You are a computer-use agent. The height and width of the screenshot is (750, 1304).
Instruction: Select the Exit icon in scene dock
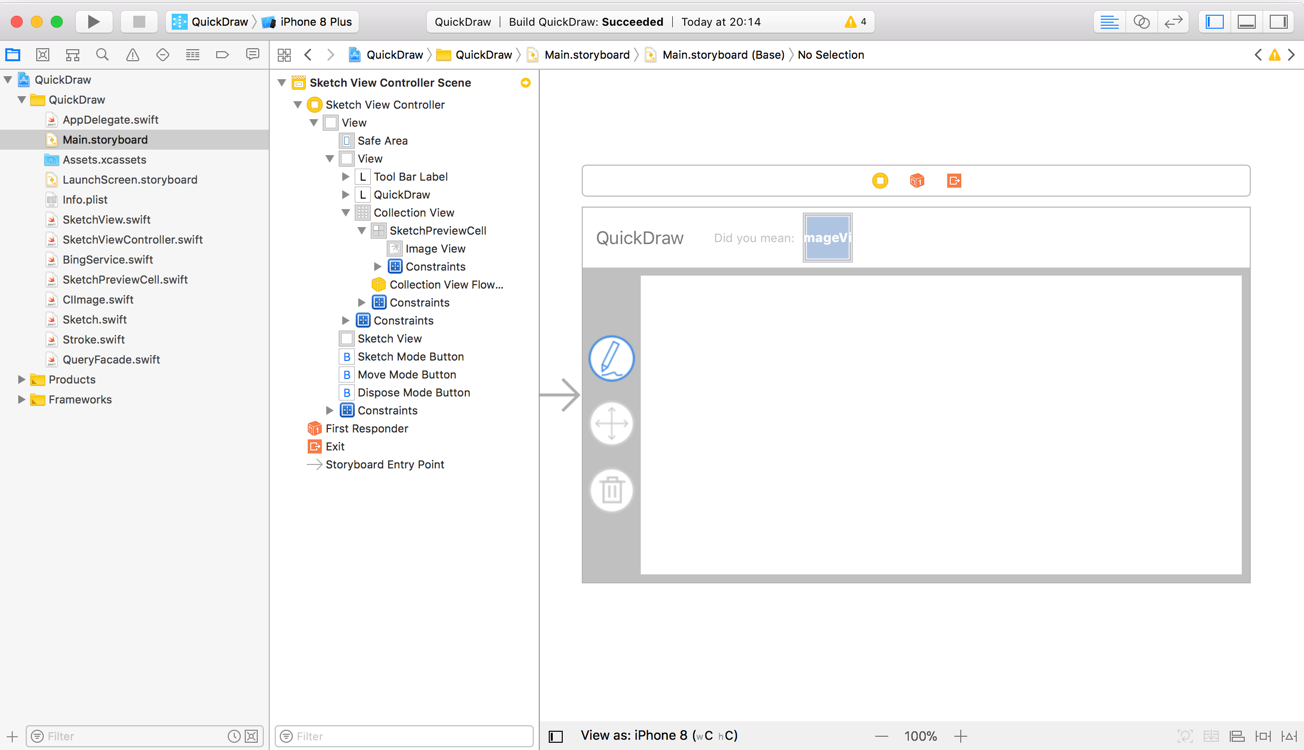pos(954,181)
